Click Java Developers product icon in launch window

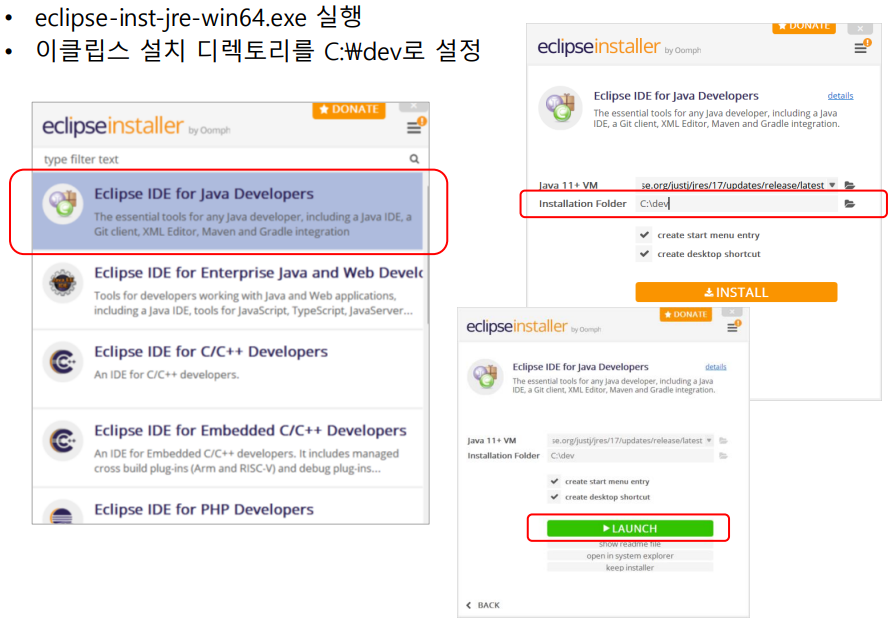[485, 377]
